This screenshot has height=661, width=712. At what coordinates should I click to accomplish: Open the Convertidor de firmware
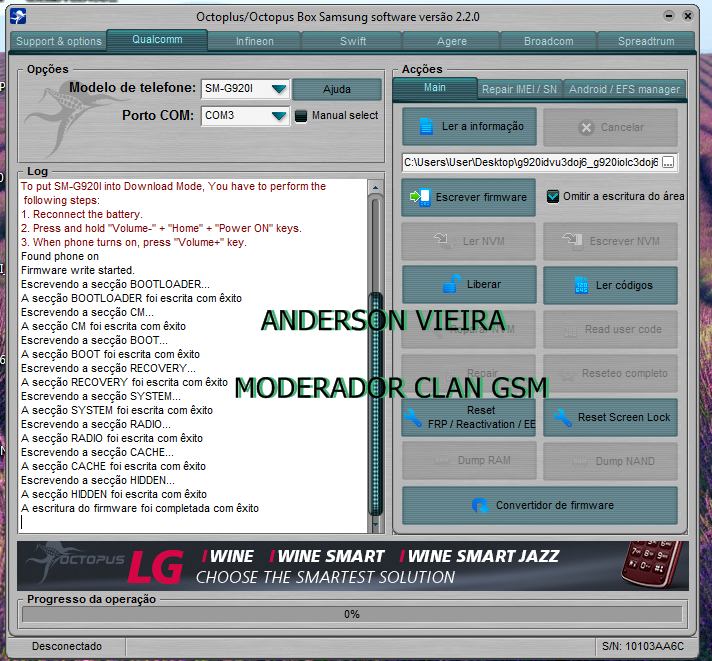540,506
